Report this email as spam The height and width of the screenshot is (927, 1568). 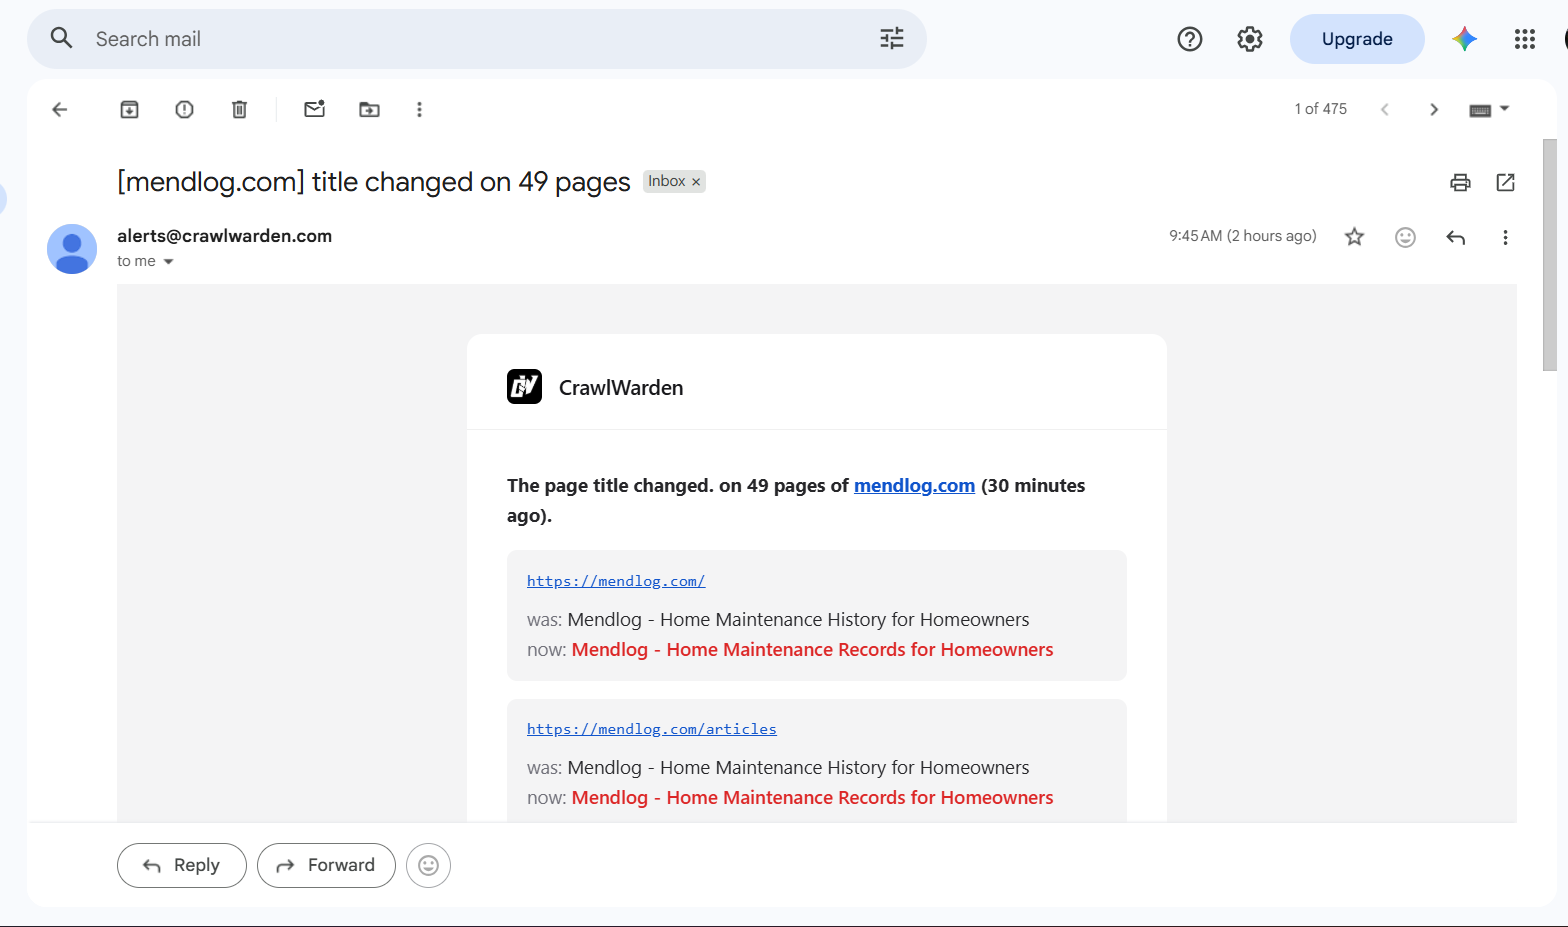(x=184, y=109)
